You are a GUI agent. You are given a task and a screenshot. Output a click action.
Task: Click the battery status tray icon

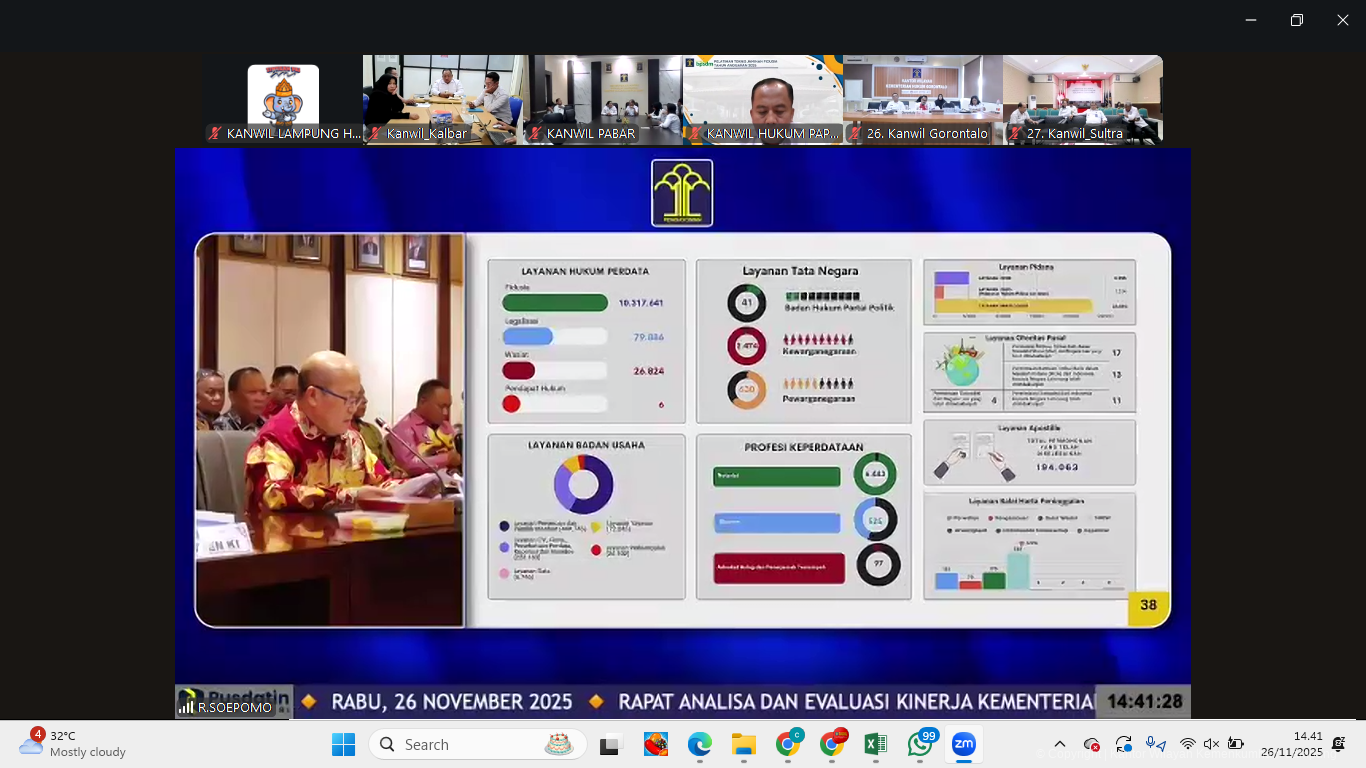point(1235,744)
